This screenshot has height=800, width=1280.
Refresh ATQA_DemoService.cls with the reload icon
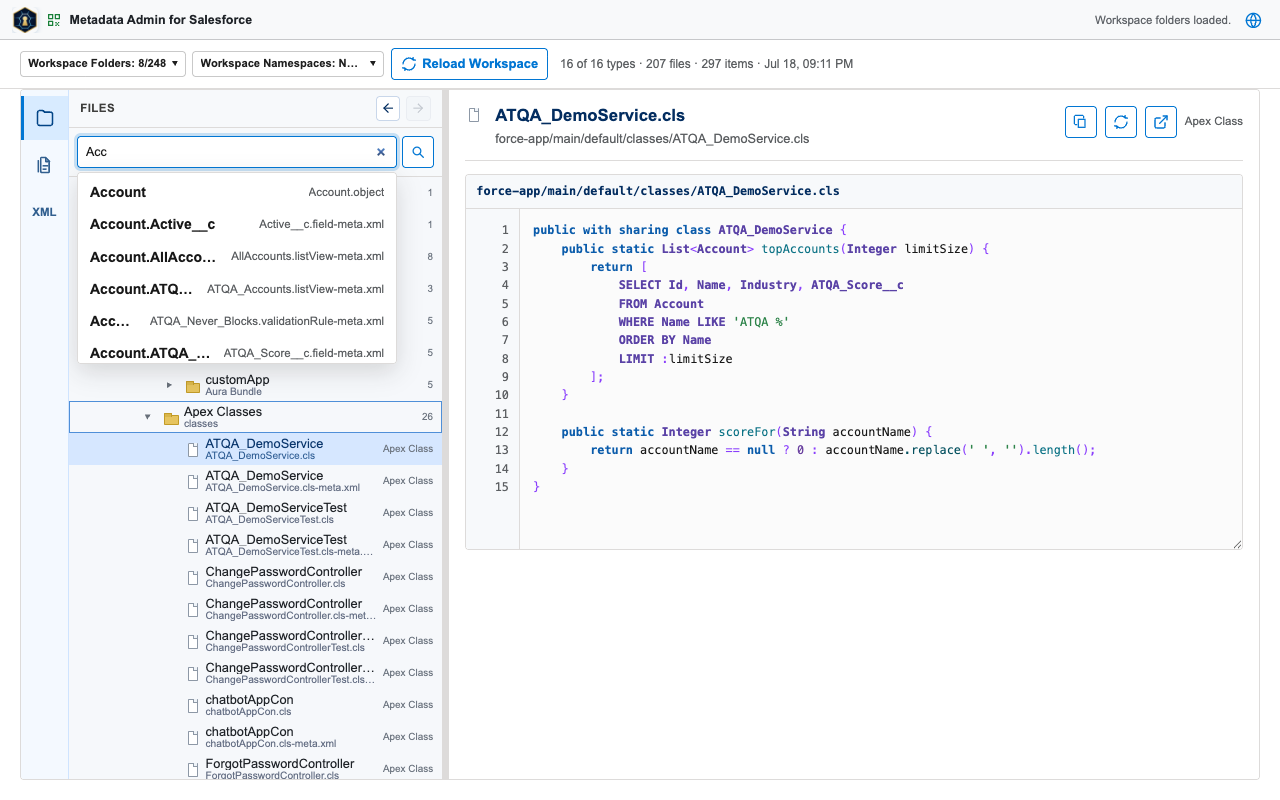point(1121,122)
